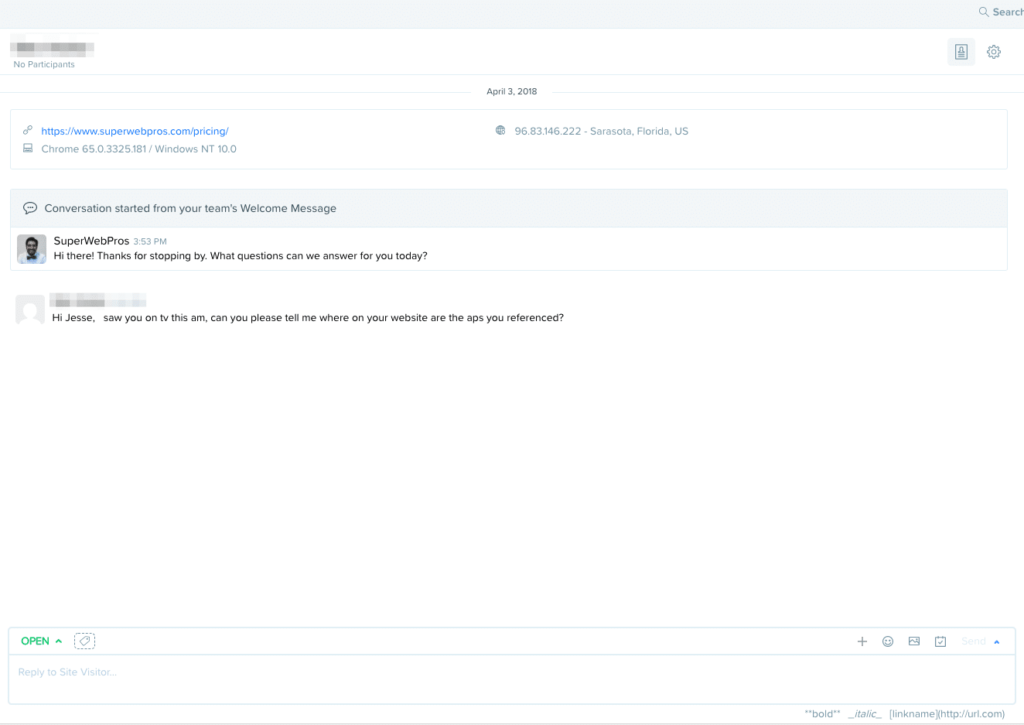Click the SuperWebPros sender name
The width and height of the screenshot is (1024, 725).
point(91,241)
